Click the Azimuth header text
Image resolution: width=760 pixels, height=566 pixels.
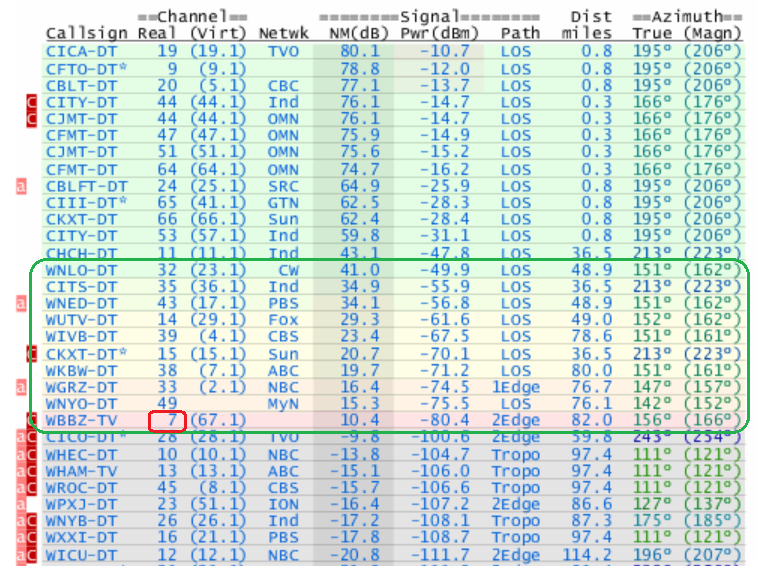pyautogui.click(x=687, y=16)
